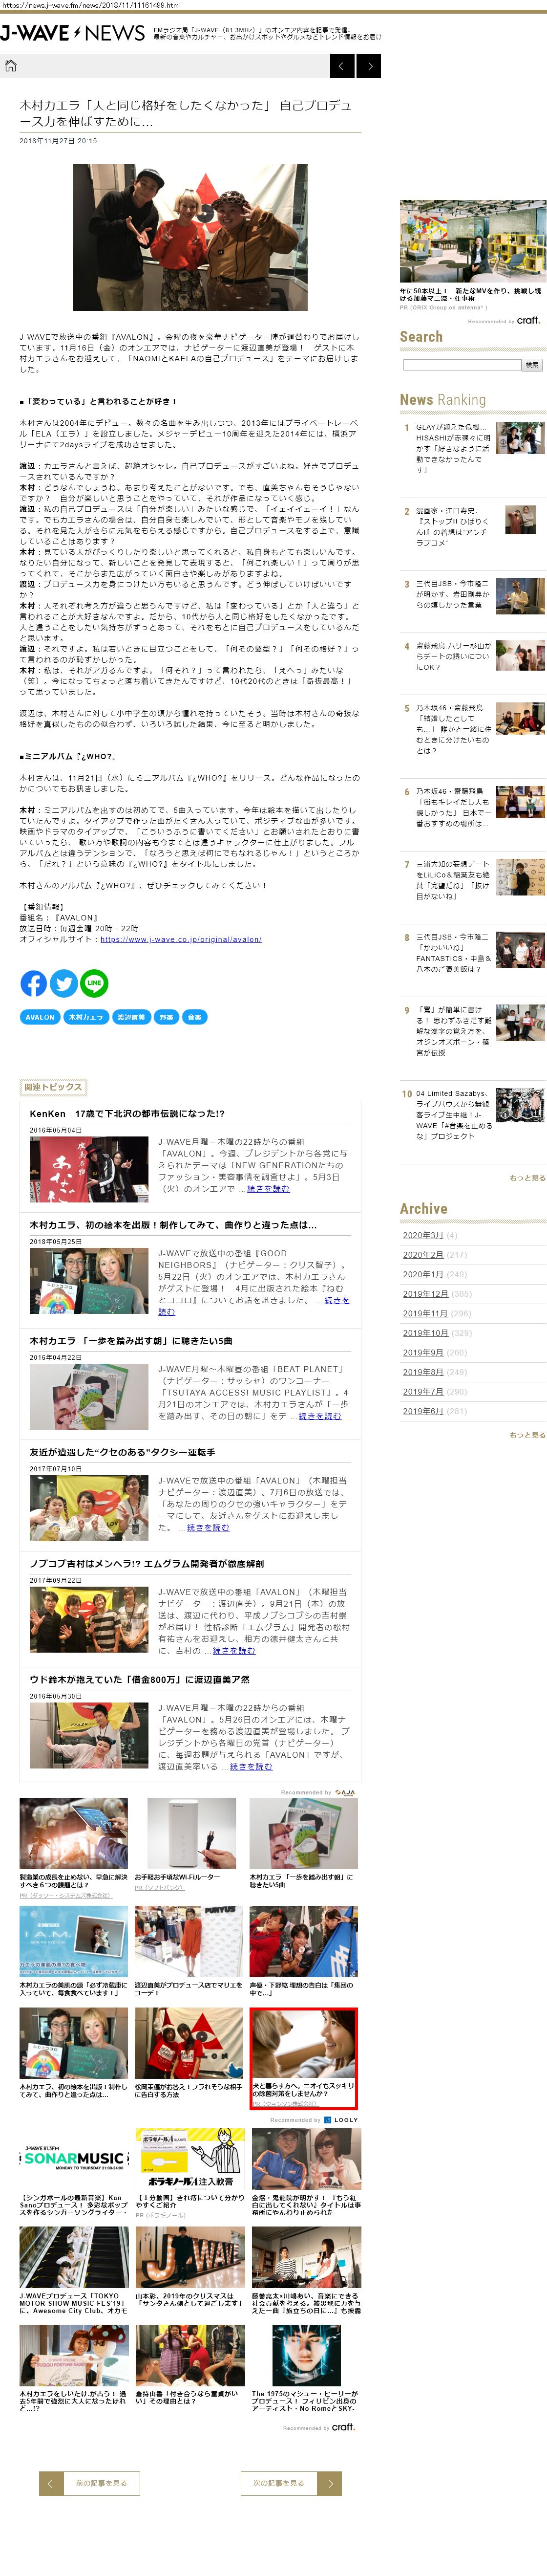Share the article on Facebook
The width and height of the screenshot is (547, 2576).
click(33, 983)
